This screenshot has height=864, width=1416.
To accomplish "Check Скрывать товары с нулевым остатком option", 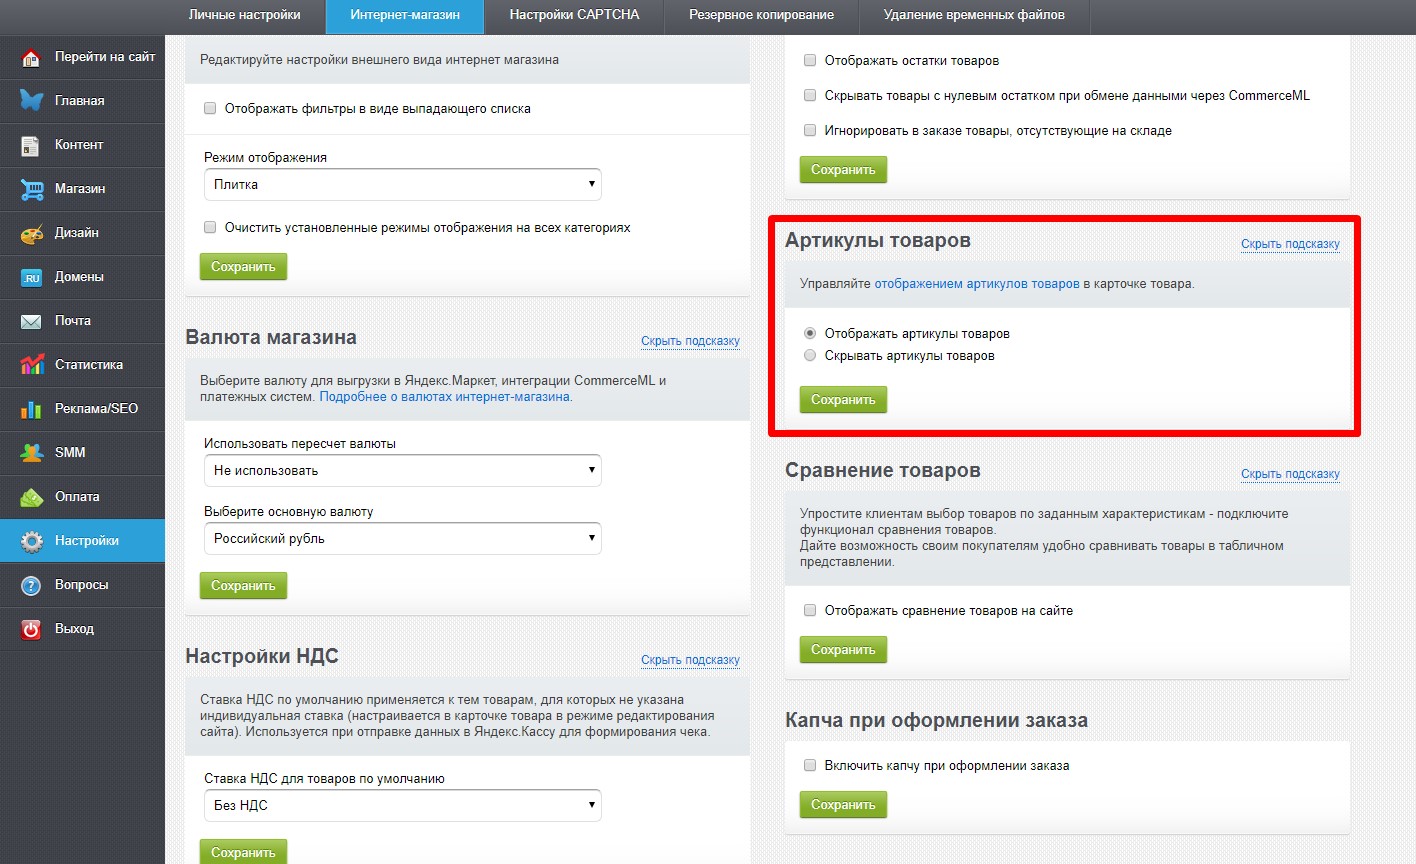I will pos(810,95).
